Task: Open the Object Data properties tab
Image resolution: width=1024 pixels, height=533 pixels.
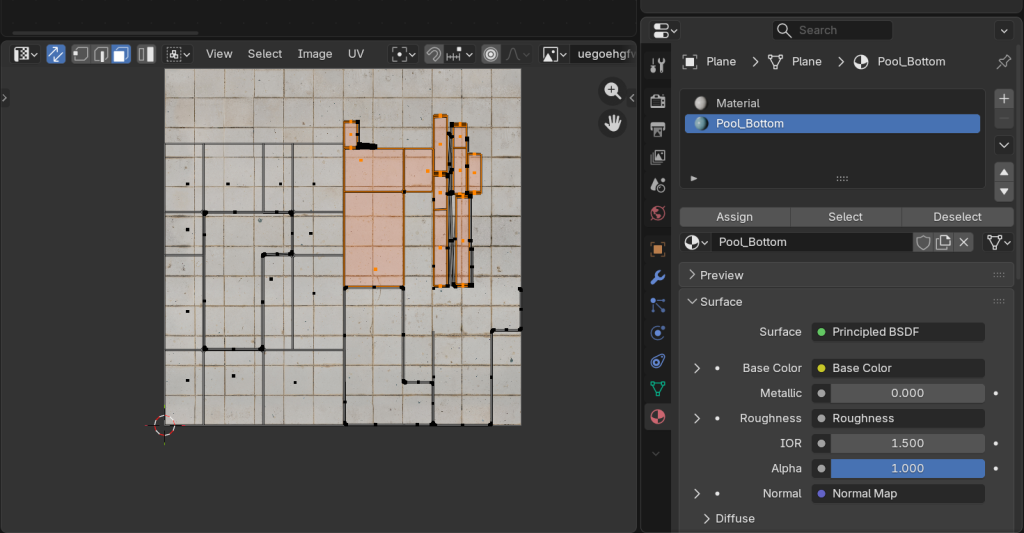Action: click(657, 388)
